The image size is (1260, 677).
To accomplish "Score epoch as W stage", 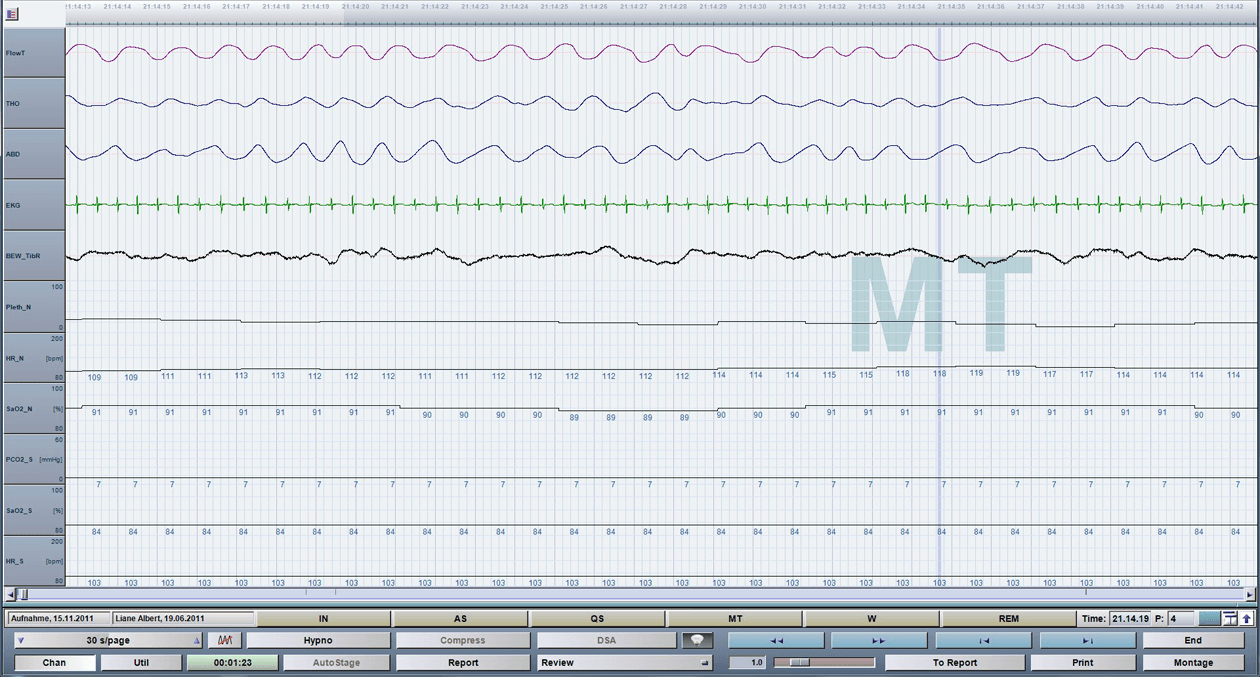I will click(x=872, y=619).
